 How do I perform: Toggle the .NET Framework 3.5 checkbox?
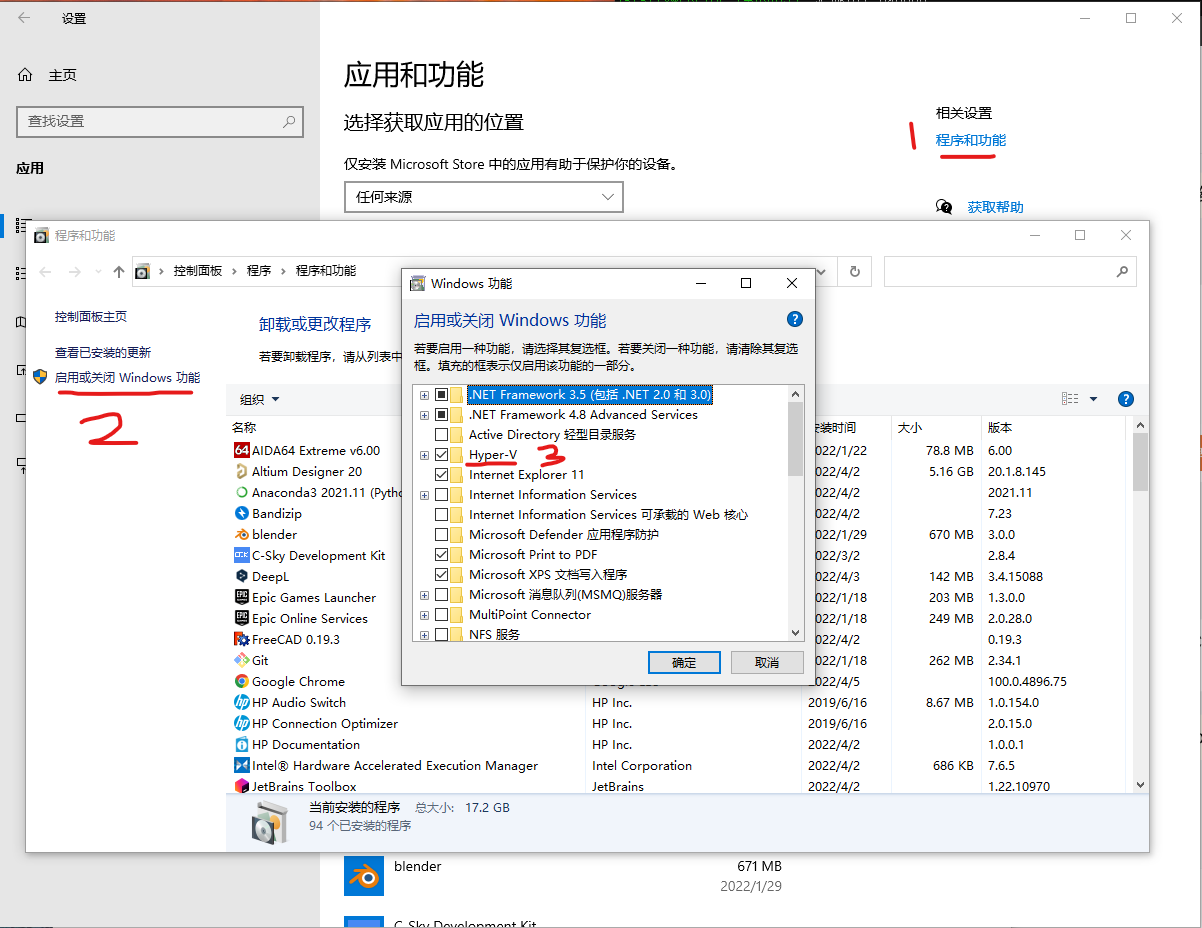coord(442,395)
